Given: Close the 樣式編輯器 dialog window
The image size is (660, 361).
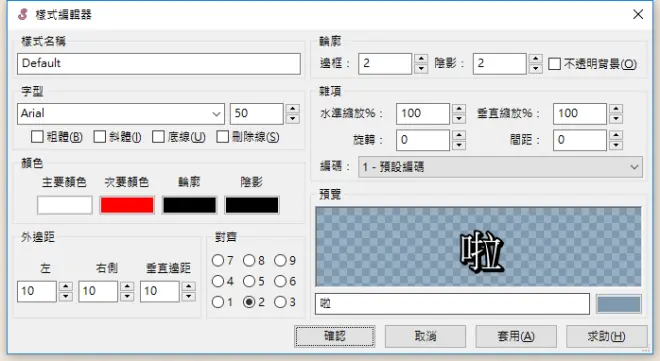Looking at the screenshot, I should click(638, 14).
